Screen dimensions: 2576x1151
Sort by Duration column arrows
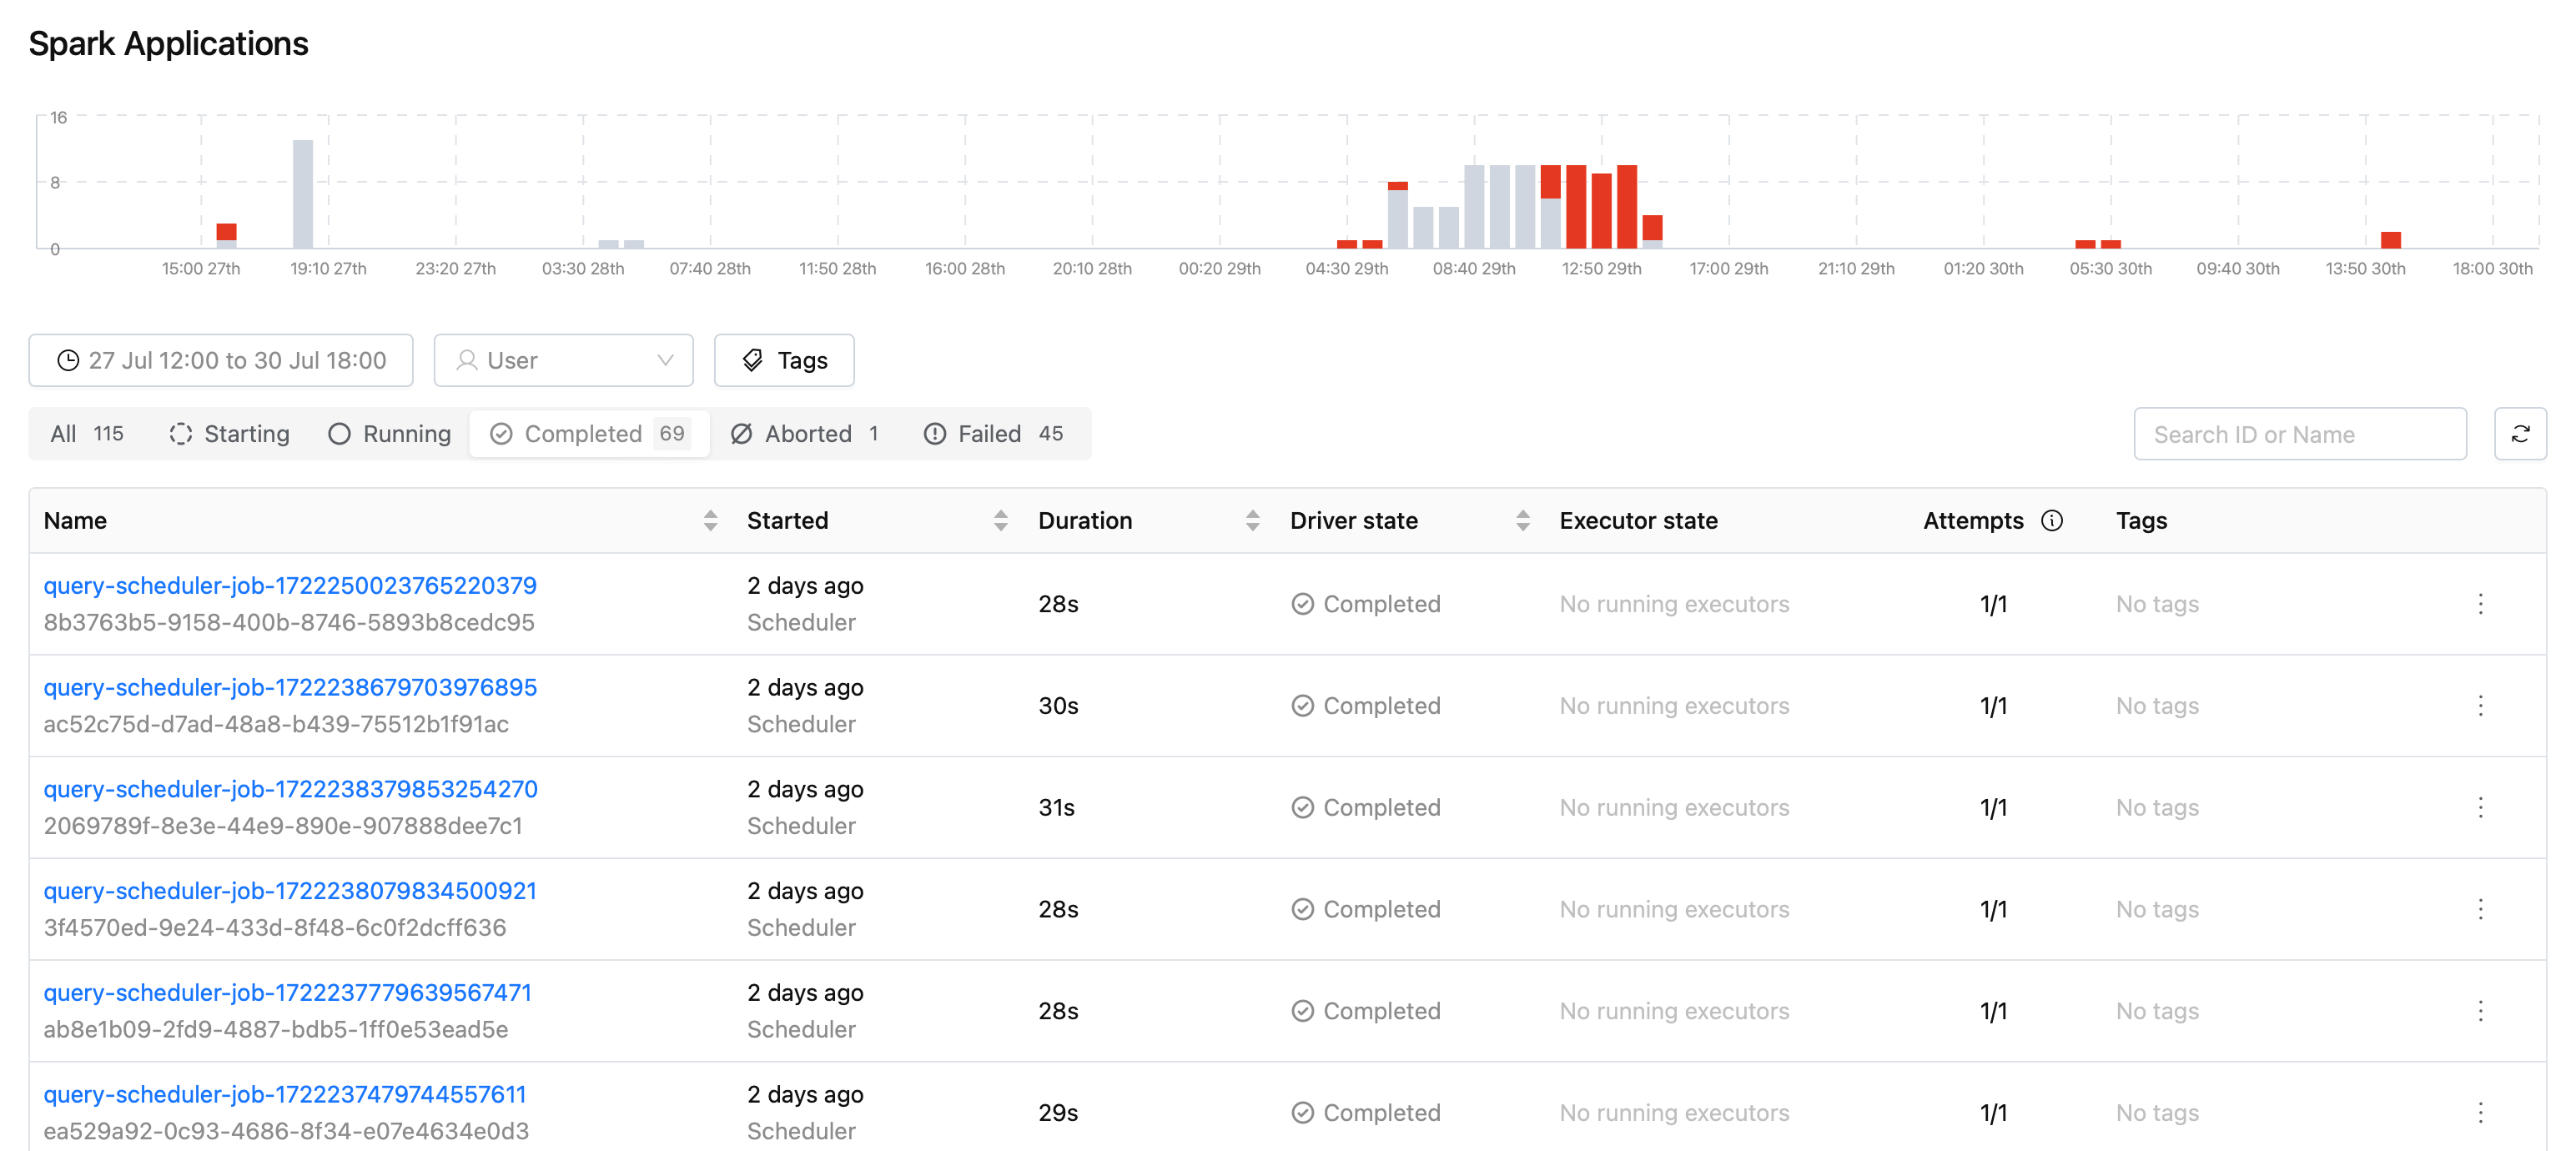[x=1252, y=521]
